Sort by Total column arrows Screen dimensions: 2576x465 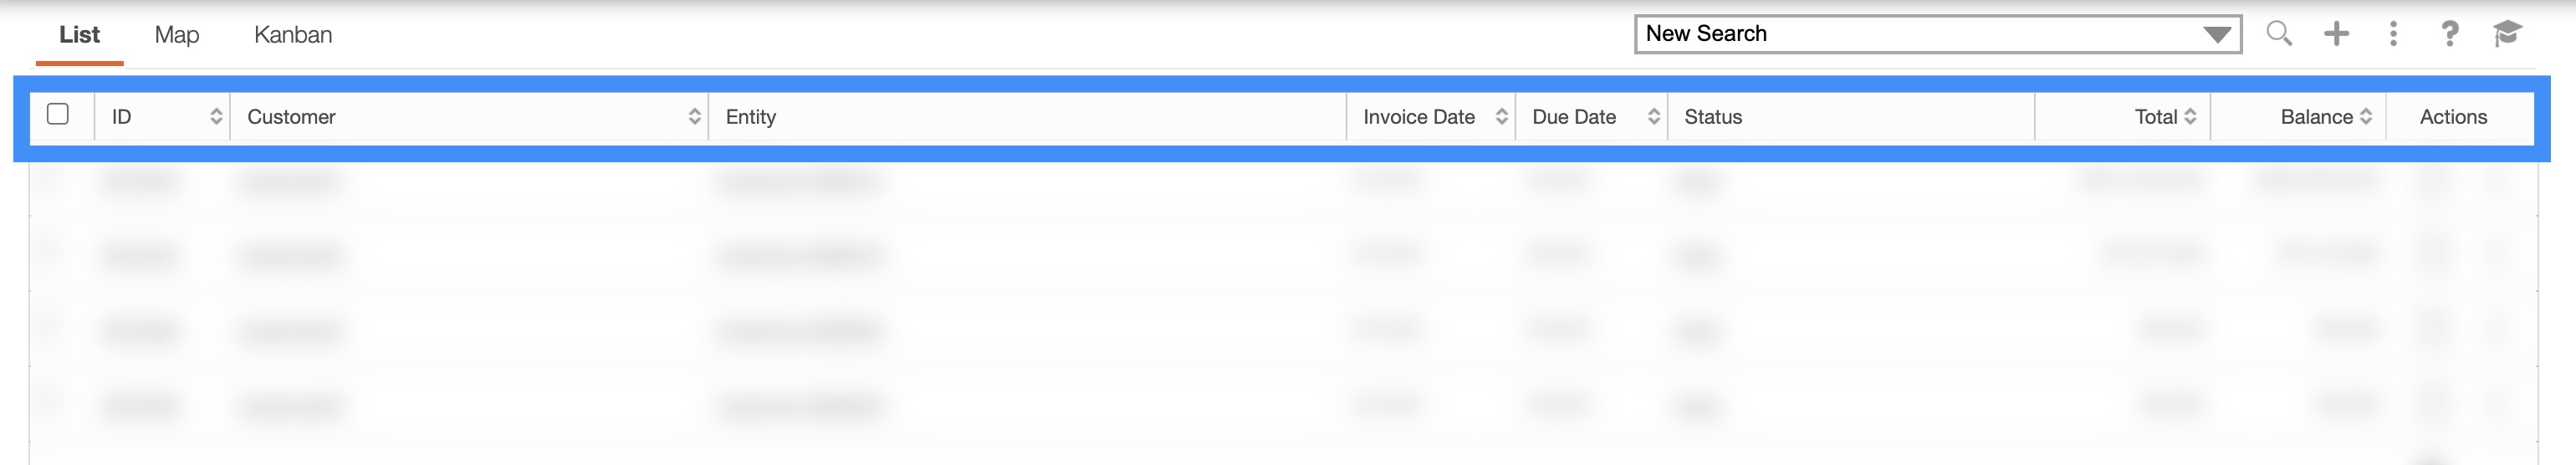(x=2190, y=117)
